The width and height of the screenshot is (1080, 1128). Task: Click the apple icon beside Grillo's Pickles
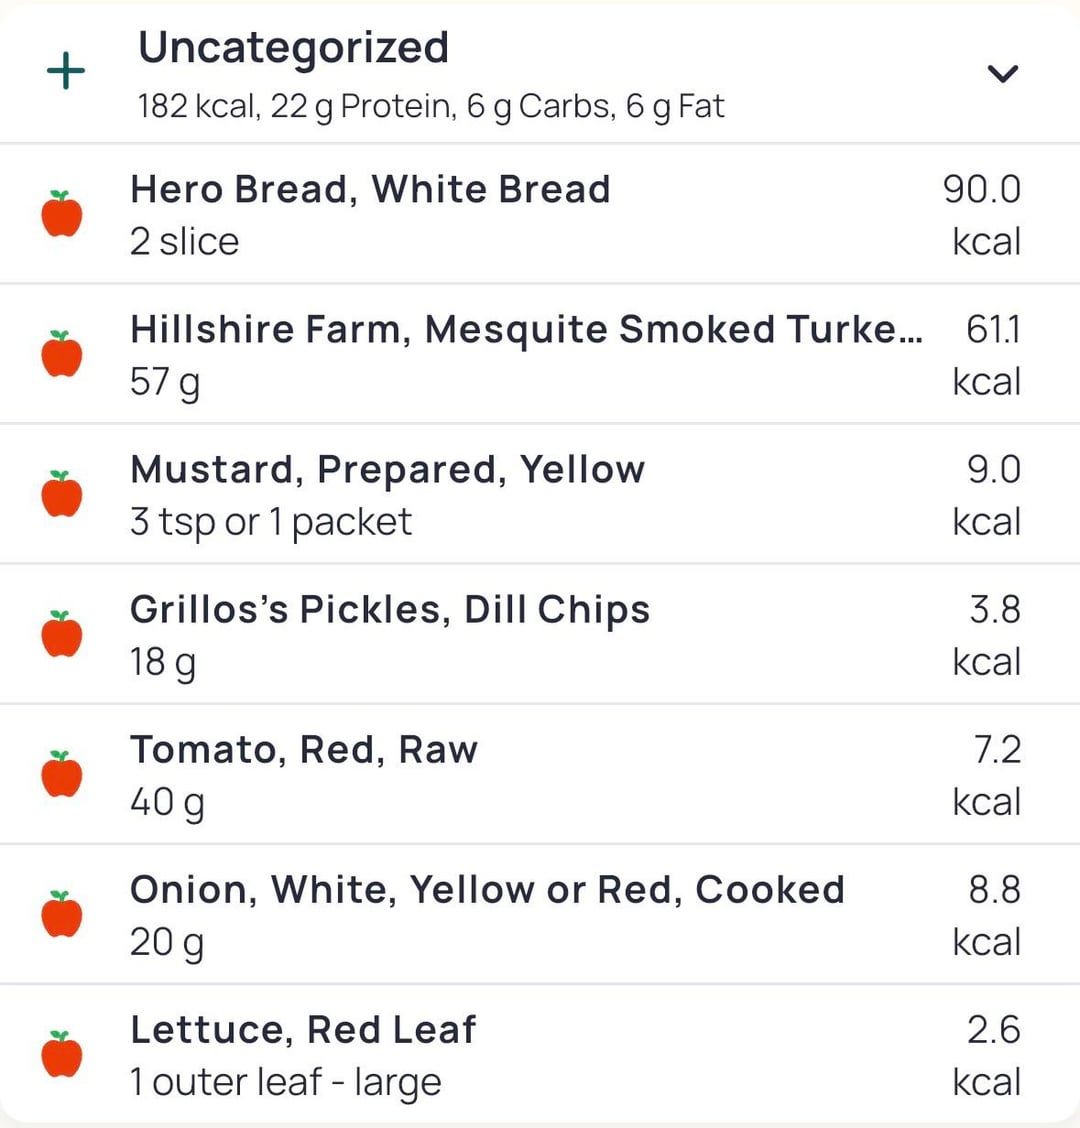[x=62, y=634]
